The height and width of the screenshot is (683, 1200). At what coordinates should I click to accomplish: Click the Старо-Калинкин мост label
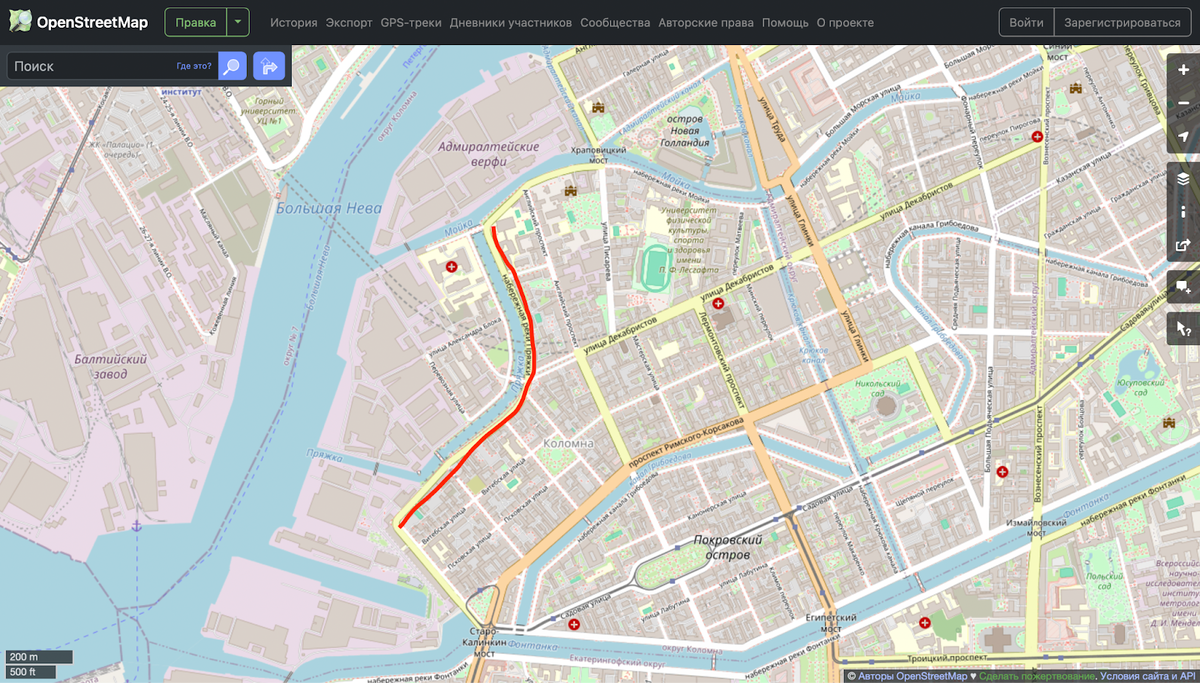tap(485, 642)
